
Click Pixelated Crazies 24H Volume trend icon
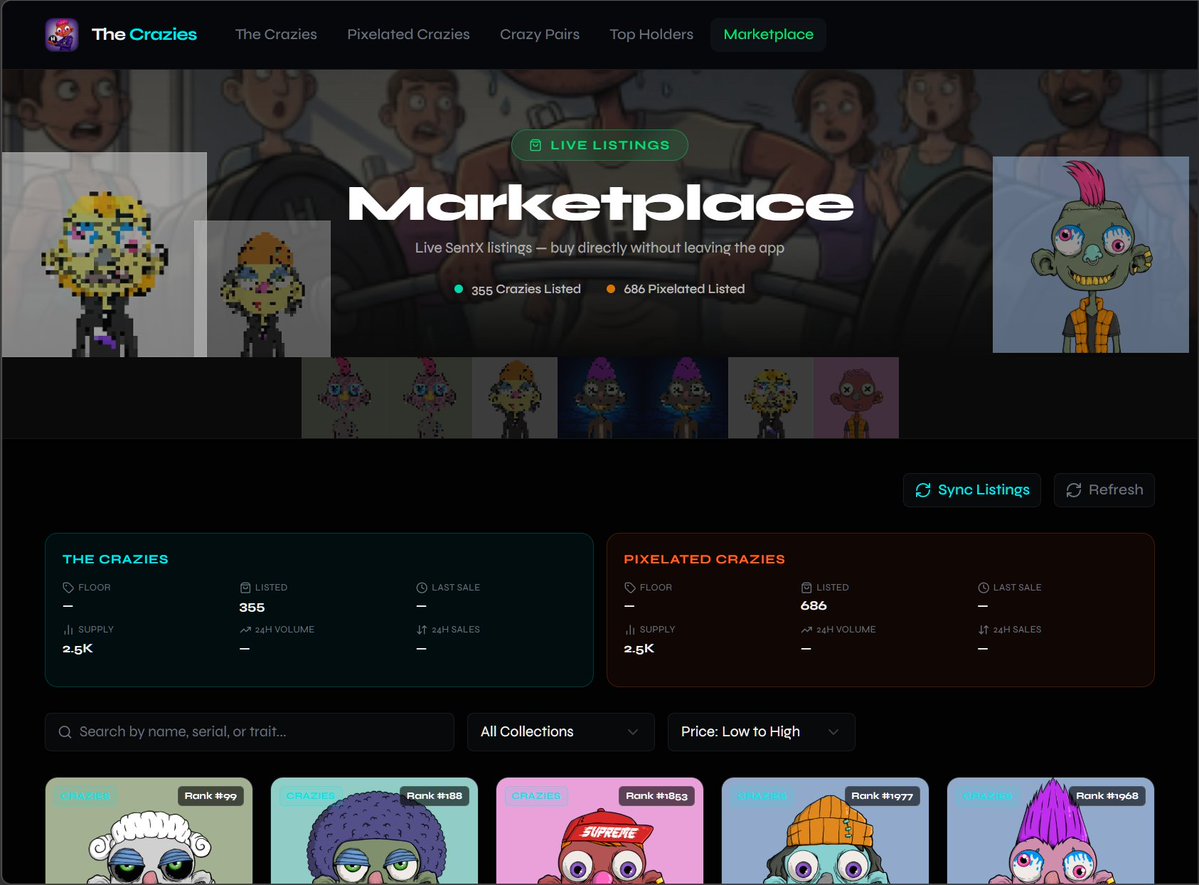point(807,630)
